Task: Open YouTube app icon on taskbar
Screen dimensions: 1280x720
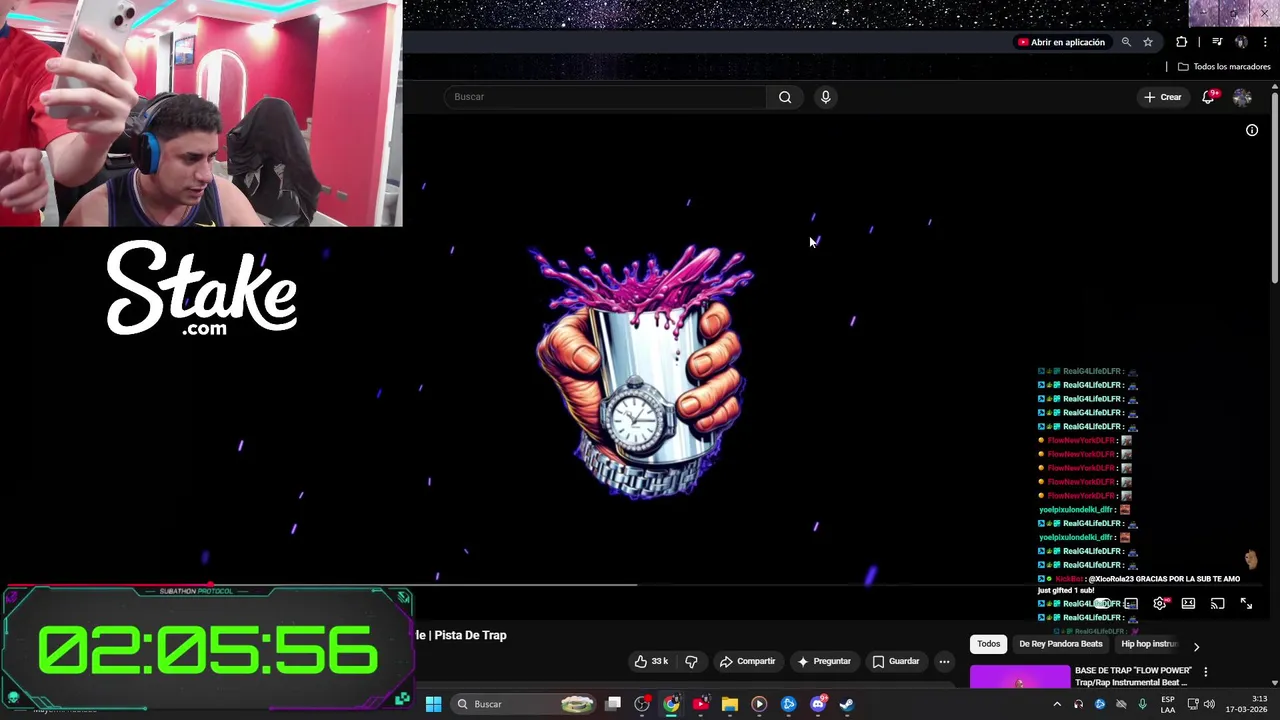Action: point(700,704)
